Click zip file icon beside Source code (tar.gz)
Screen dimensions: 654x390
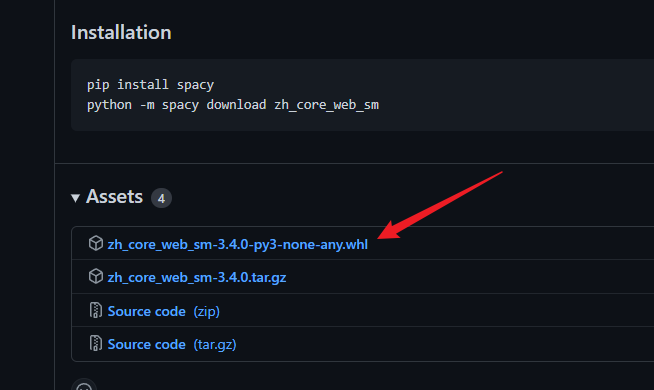click(96, 343)
